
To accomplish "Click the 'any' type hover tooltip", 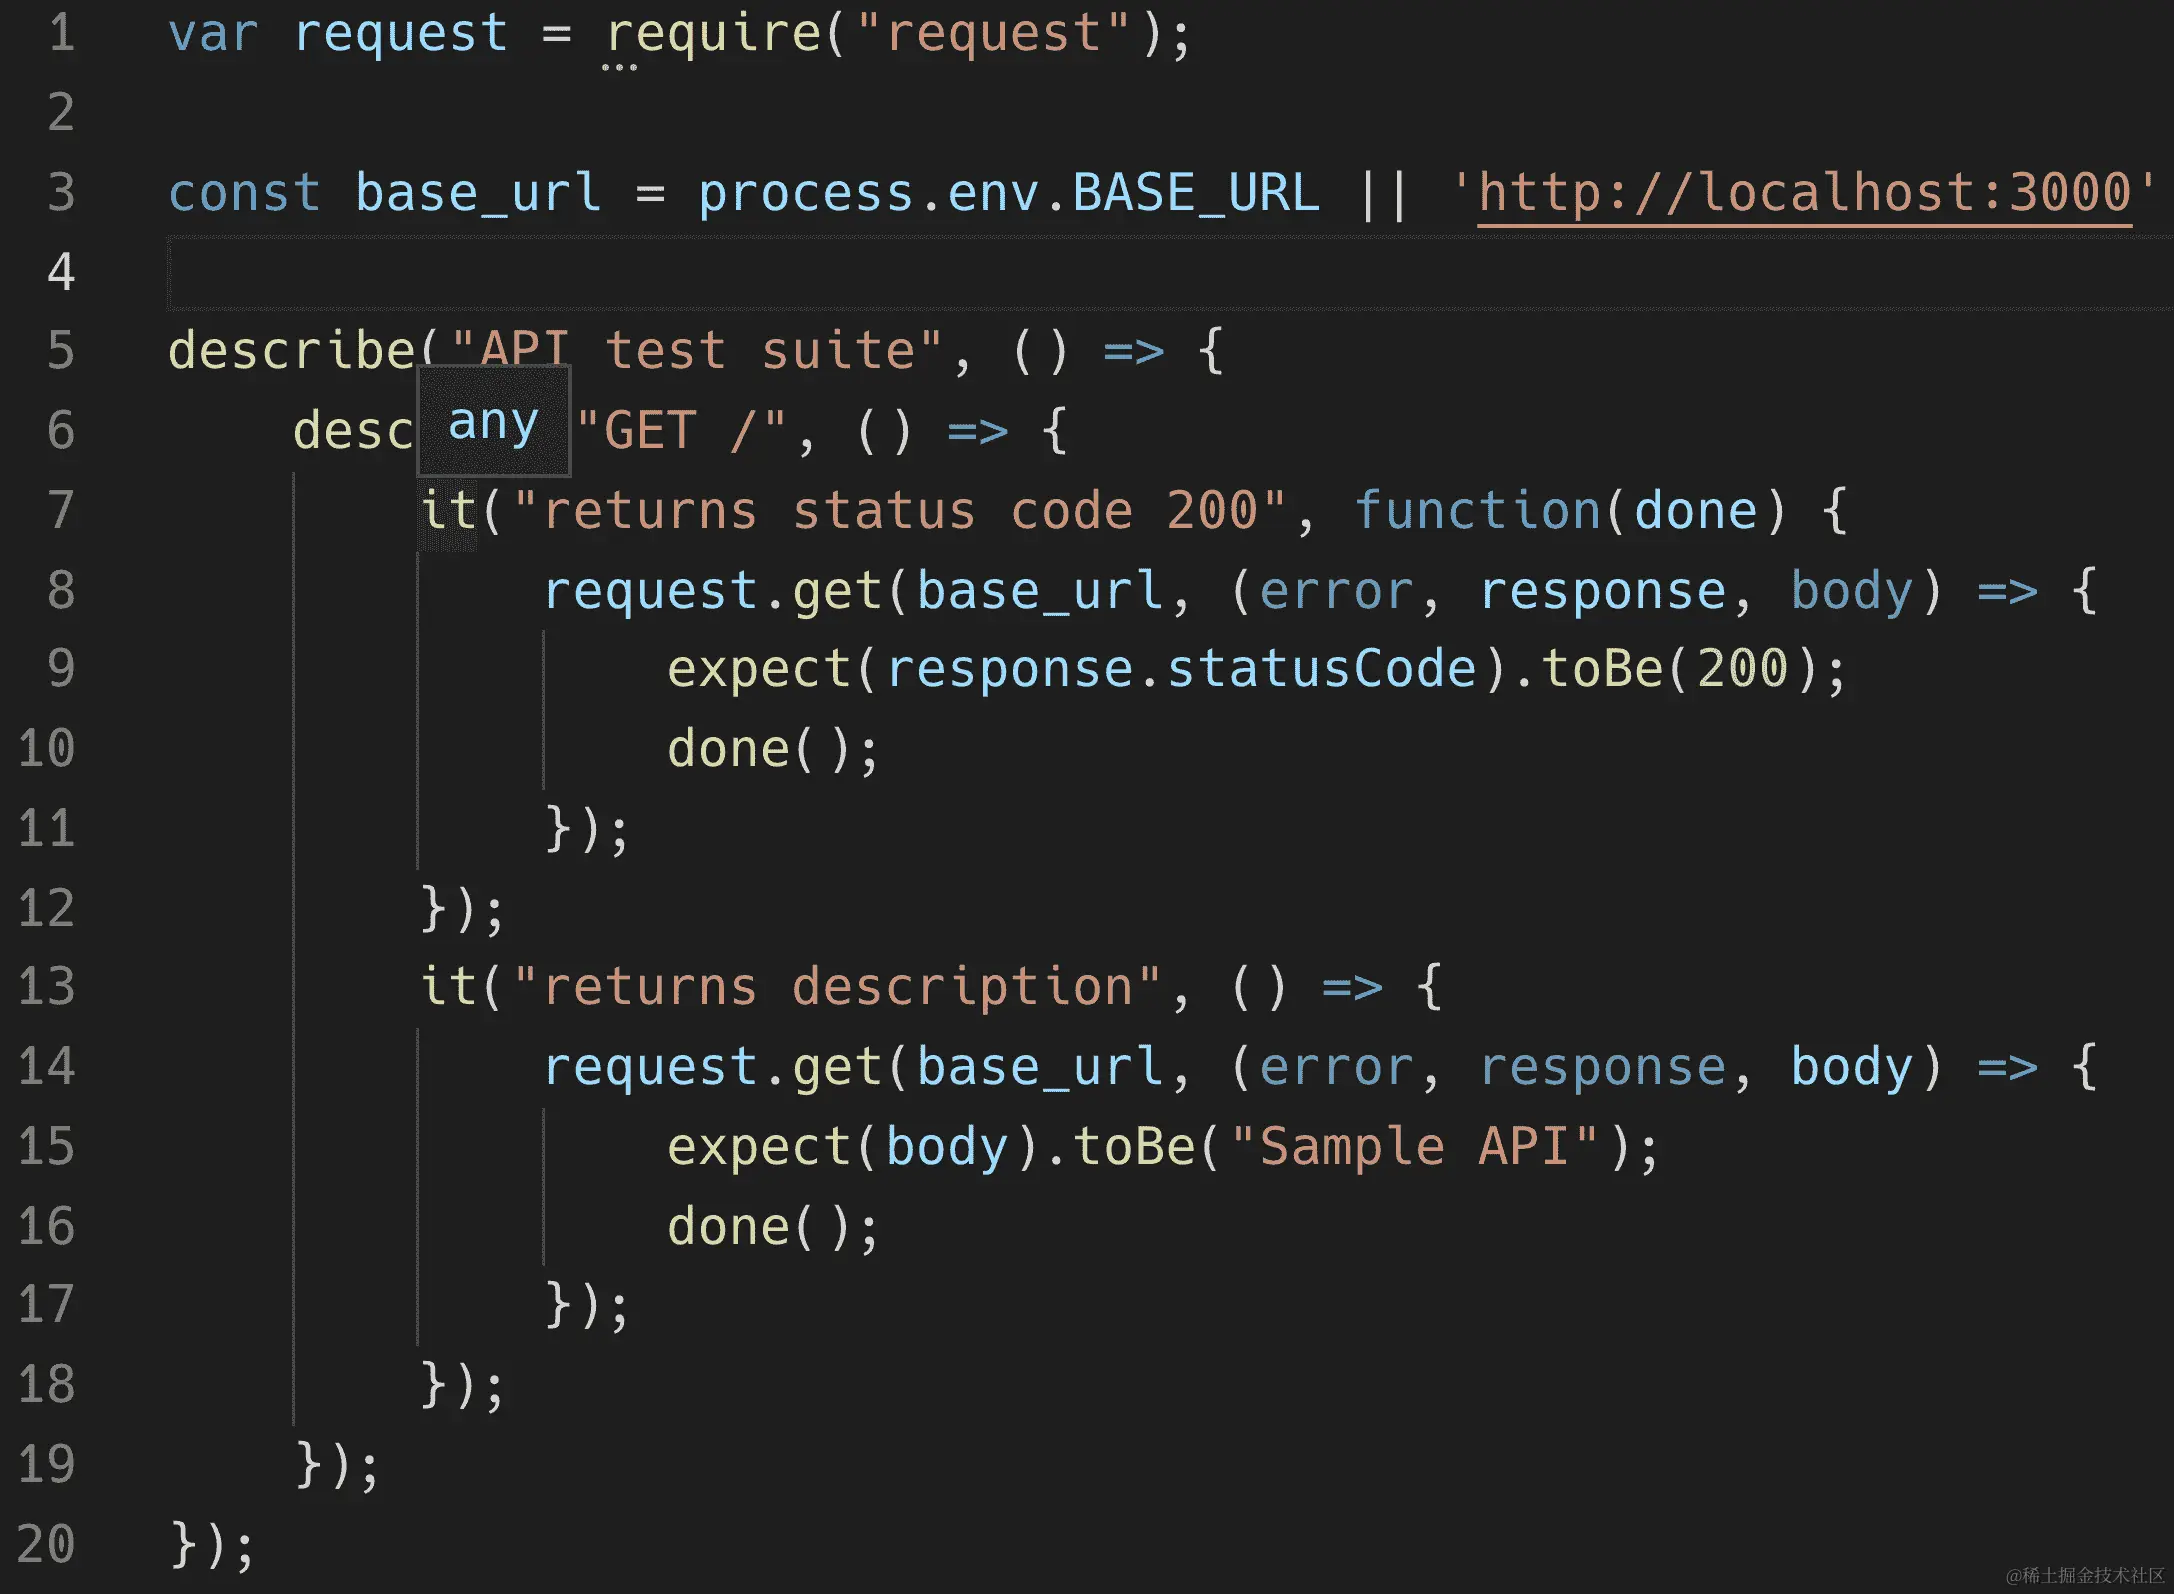I will tap(493, 421).
